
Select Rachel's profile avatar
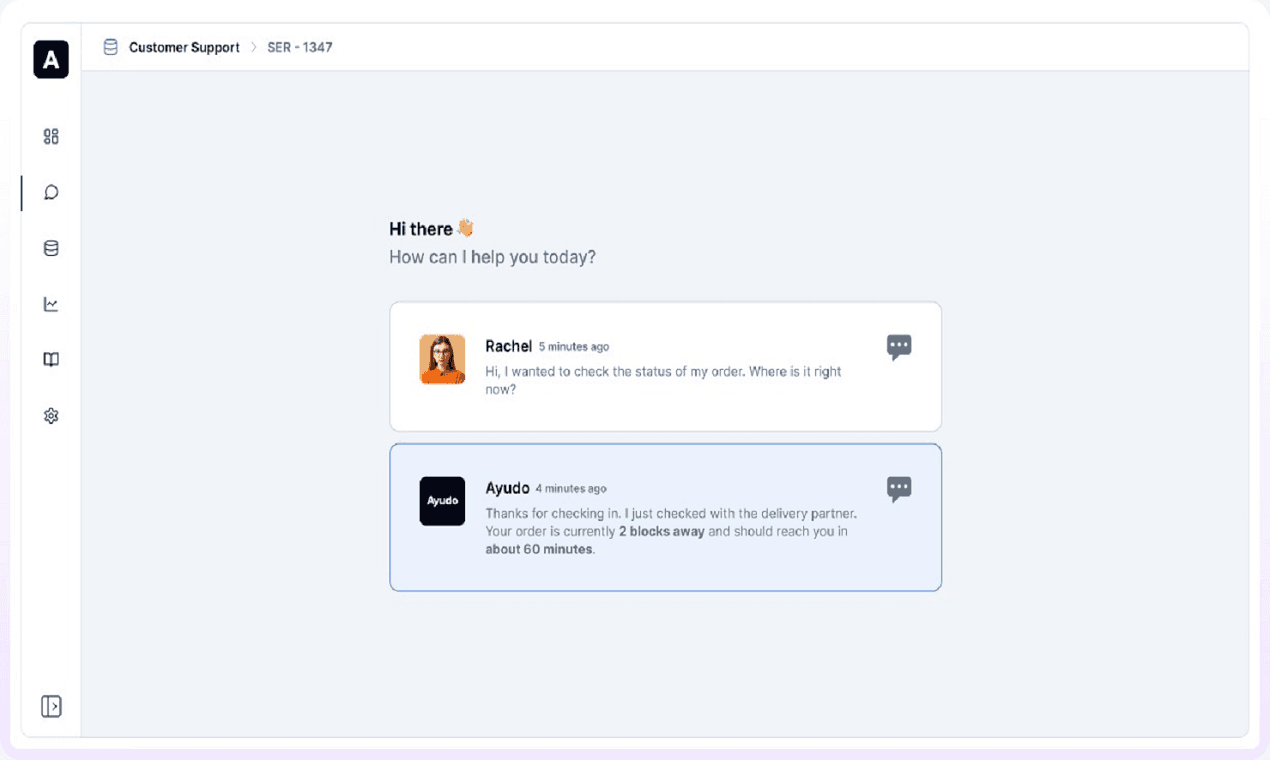442,360
